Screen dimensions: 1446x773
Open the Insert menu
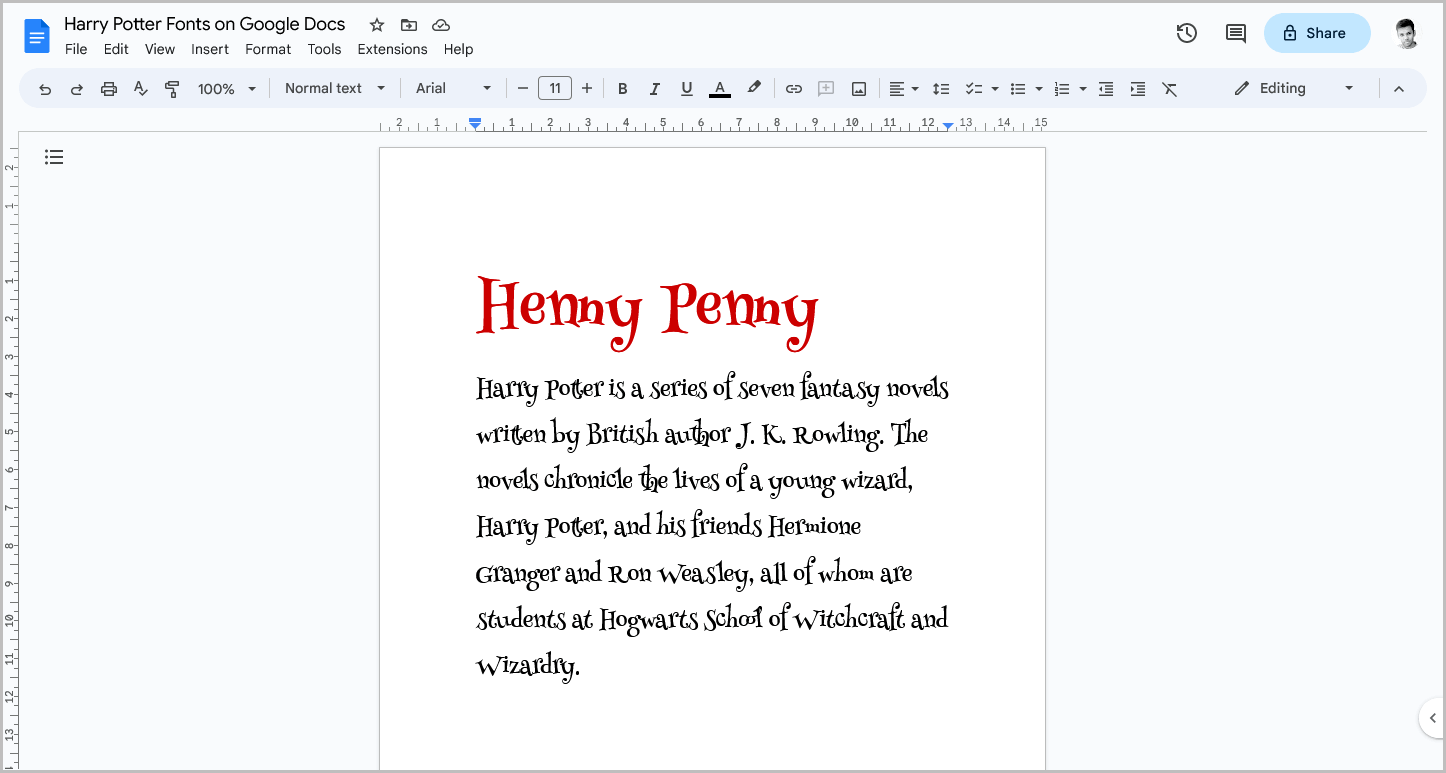point(210,48)
